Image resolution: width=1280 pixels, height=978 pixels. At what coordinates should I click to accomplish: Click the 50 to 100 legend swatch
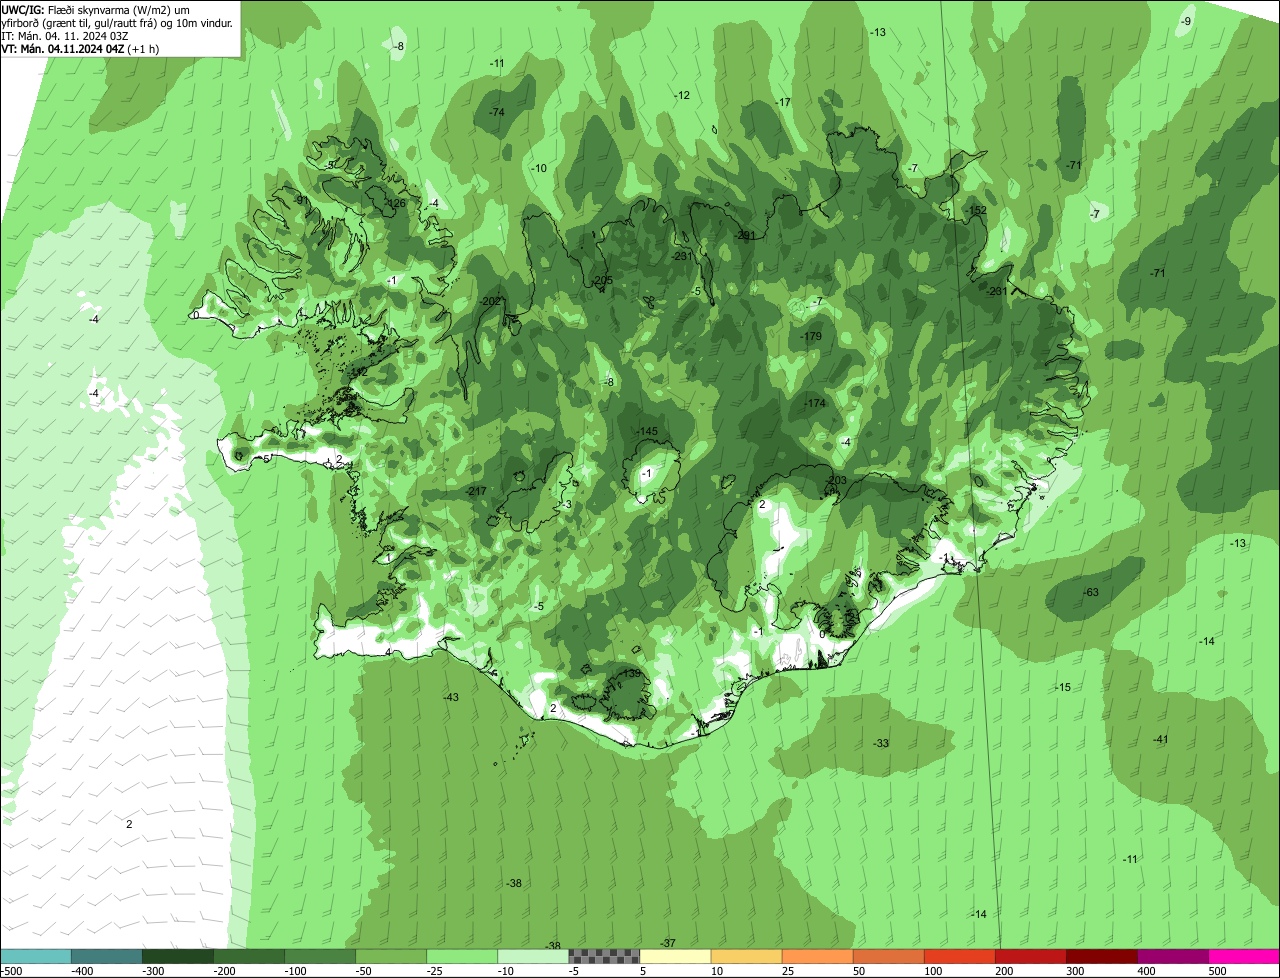[x=888, y=956]
